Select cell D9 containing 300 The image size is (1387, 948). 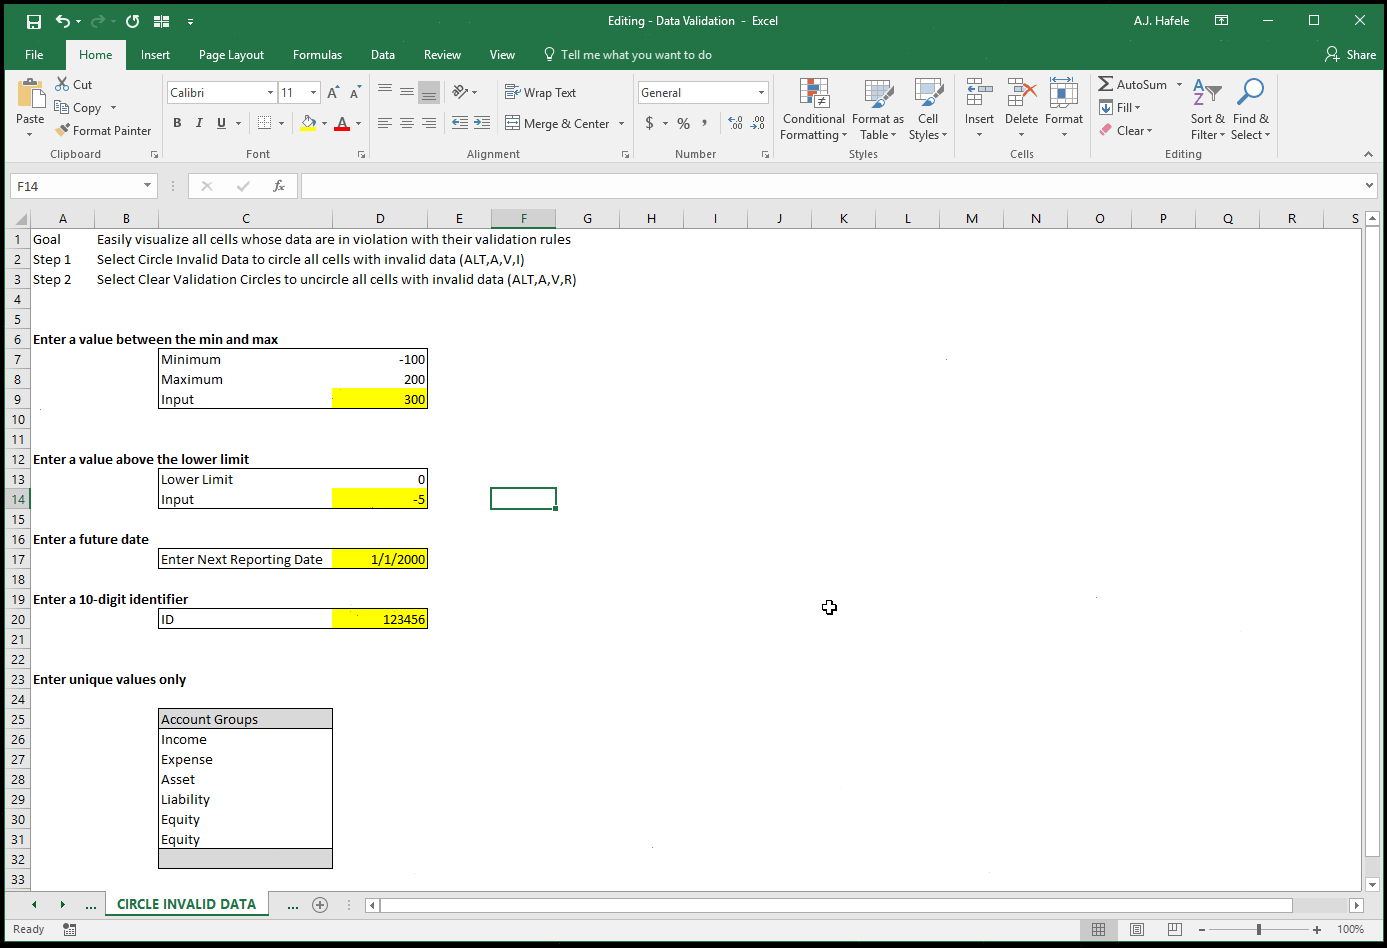coord(380,399)
